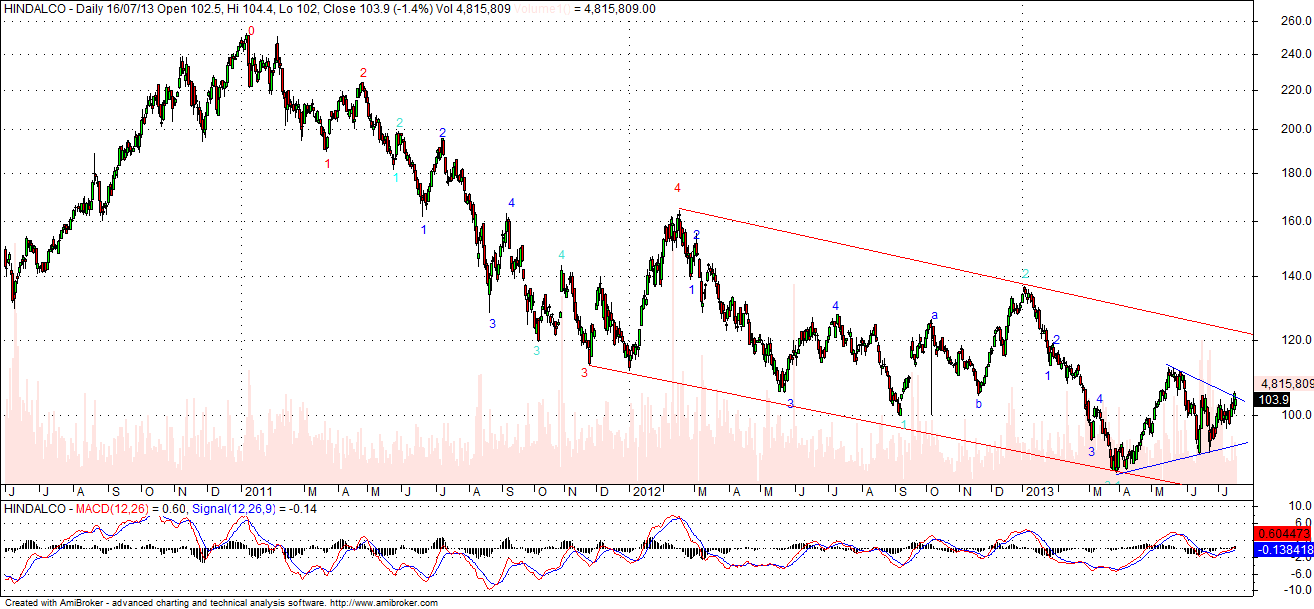Click the 4,815,809 volume label on price axis

pyautogui.click(x=1286, y=383)
